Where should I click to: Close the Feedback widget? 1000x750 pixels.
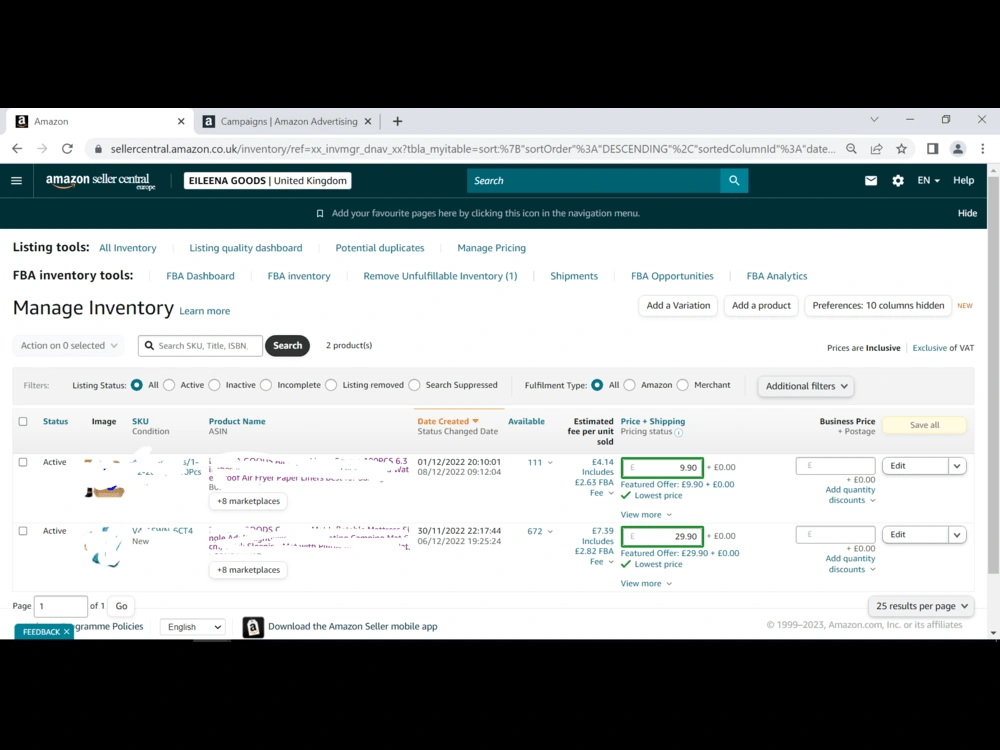[x=66, y=632]
